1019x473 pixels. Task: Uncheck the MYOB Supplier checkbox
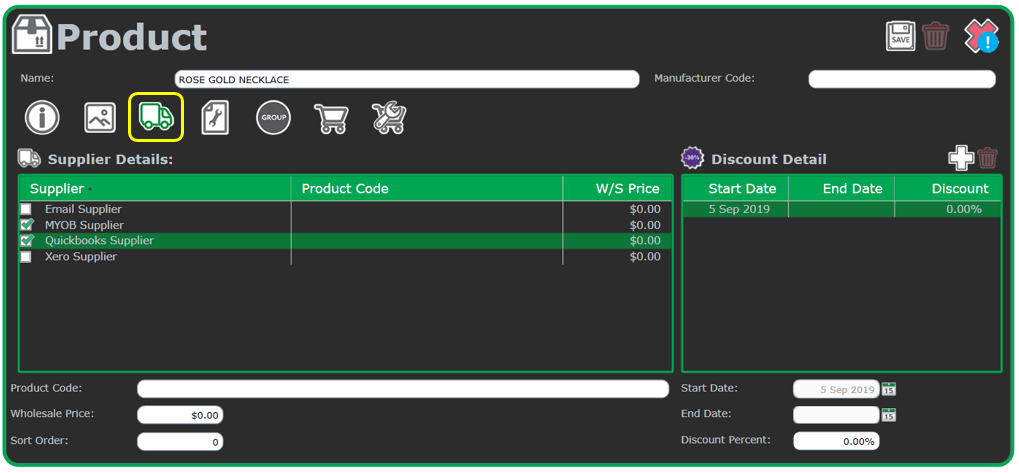coord(26,225)
